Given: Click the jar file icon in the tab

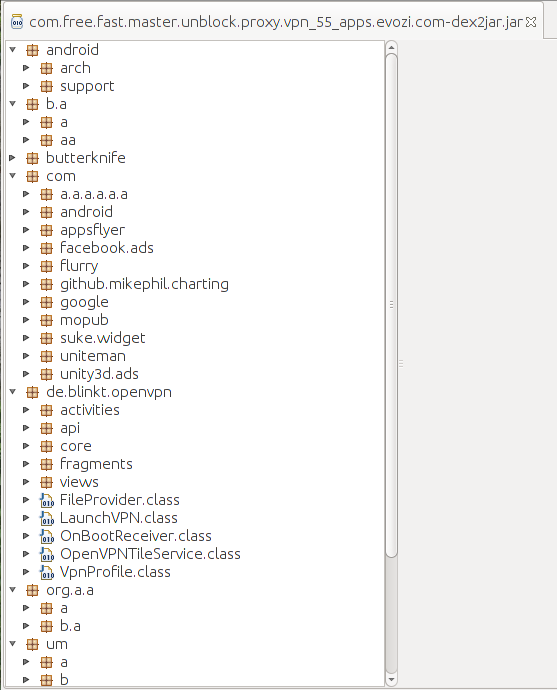Looking at the screenshot, I should tap(17, 21).
